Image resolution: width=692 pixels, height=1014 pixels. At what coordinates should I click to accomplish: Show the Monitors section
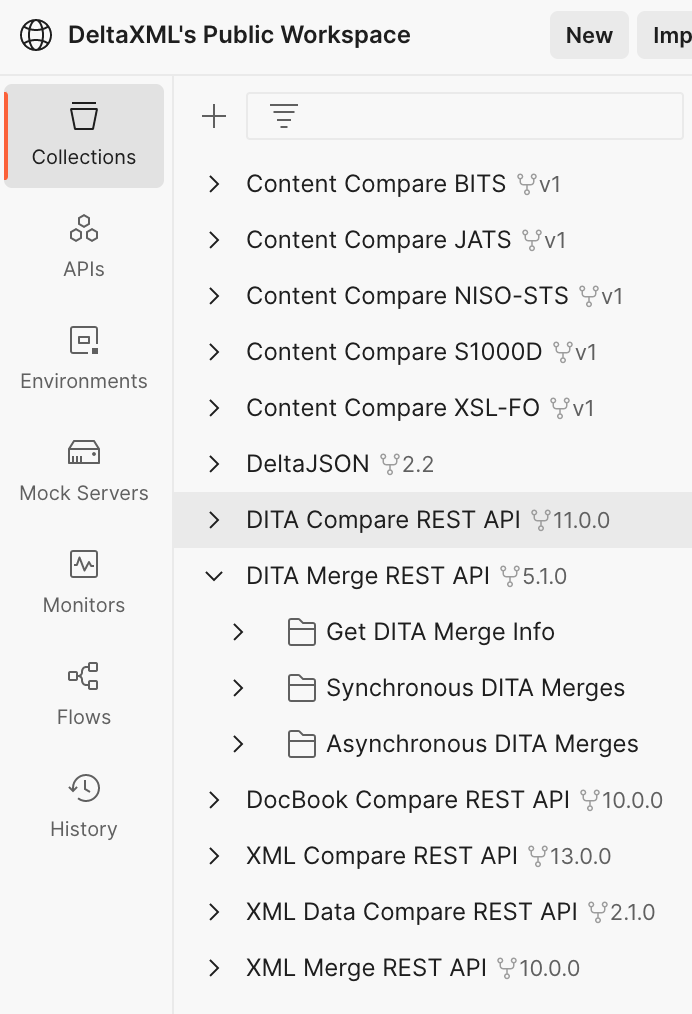[x=84, y=583]
